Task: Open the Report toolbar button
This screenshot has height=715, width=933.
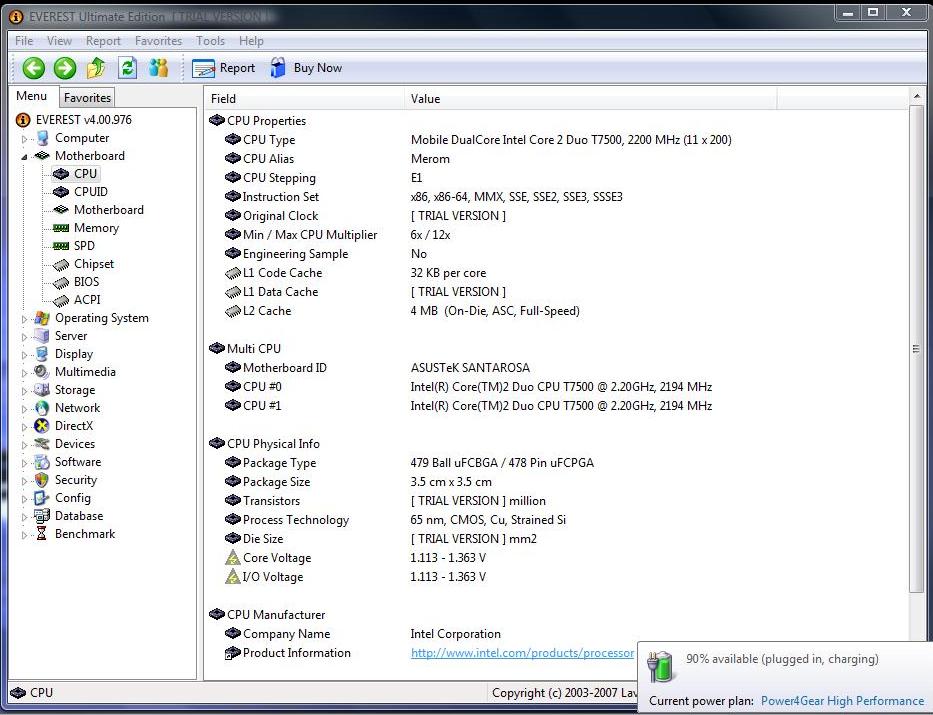Action: pyautogui.click(x=224, y=68)
